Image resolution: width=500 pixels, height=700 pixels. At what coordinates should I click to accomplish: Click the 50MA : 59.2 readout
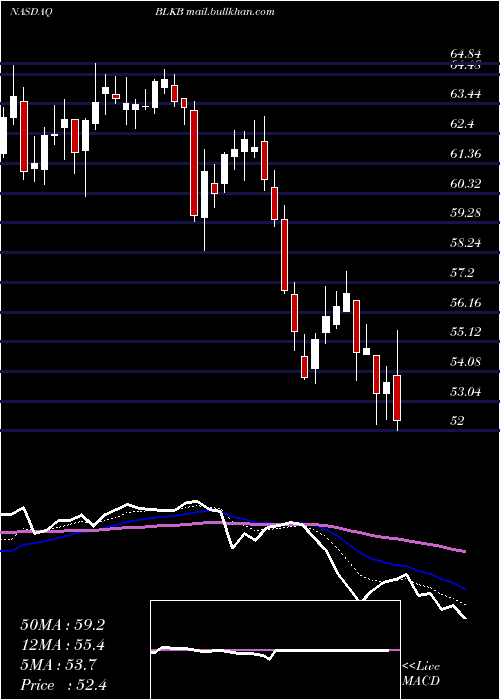pos(62,625)
